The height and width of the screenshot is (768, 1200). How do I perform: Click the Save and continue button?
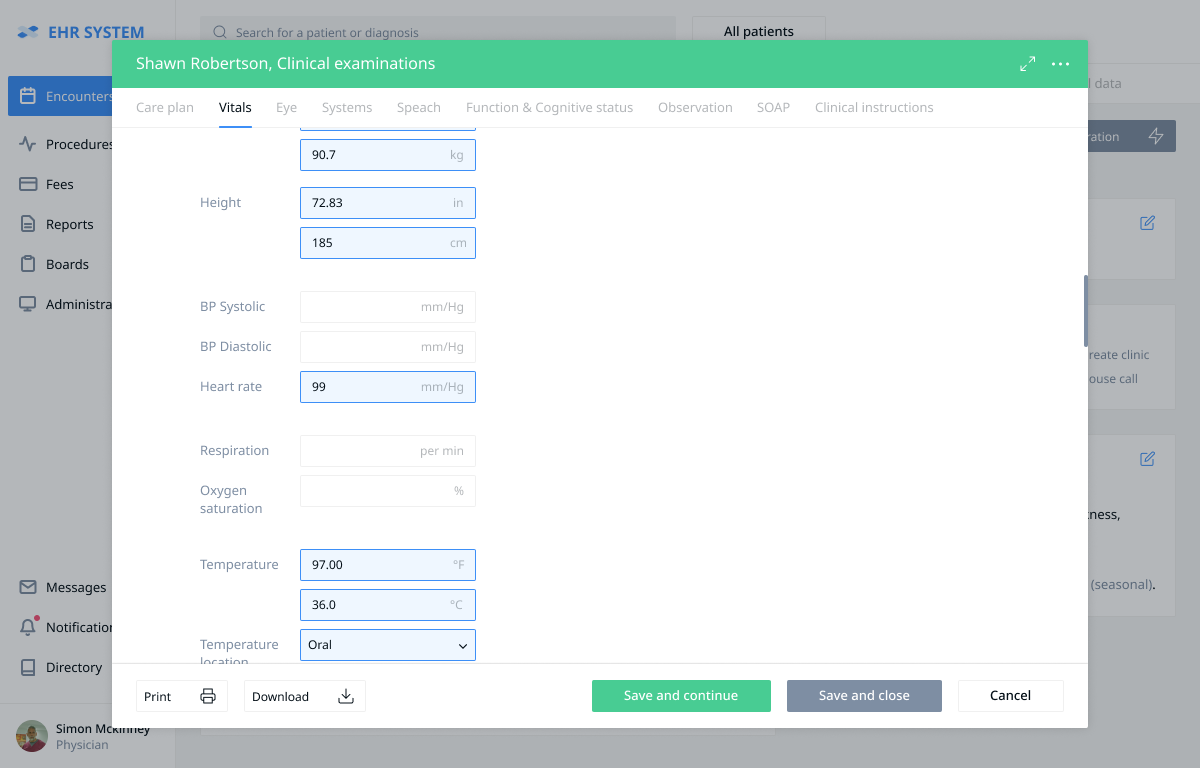[681, 696]
